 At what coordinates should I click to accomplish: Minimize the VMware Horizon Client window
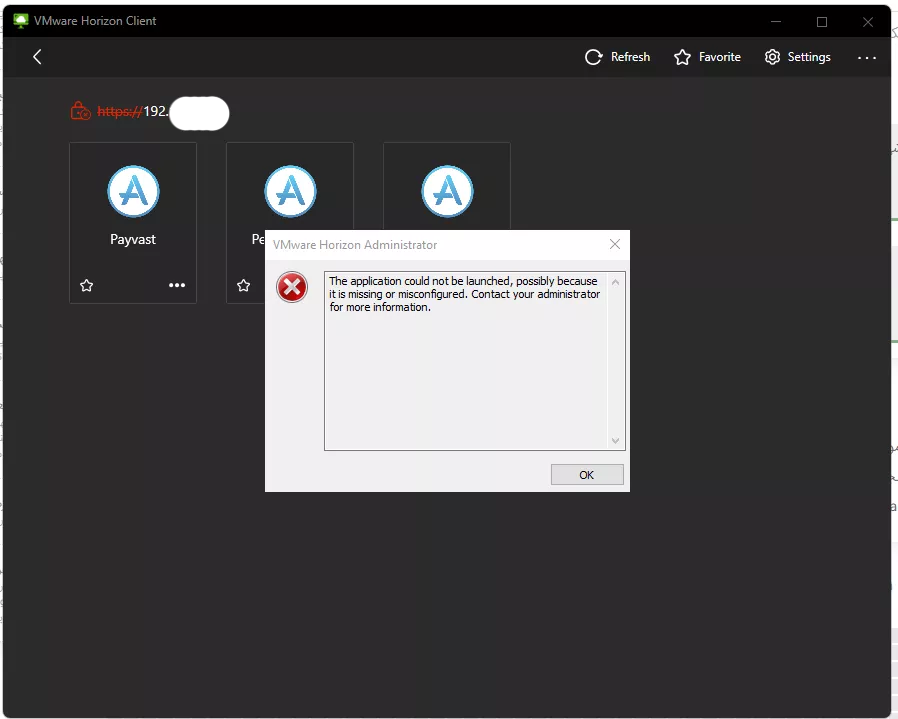776,22
